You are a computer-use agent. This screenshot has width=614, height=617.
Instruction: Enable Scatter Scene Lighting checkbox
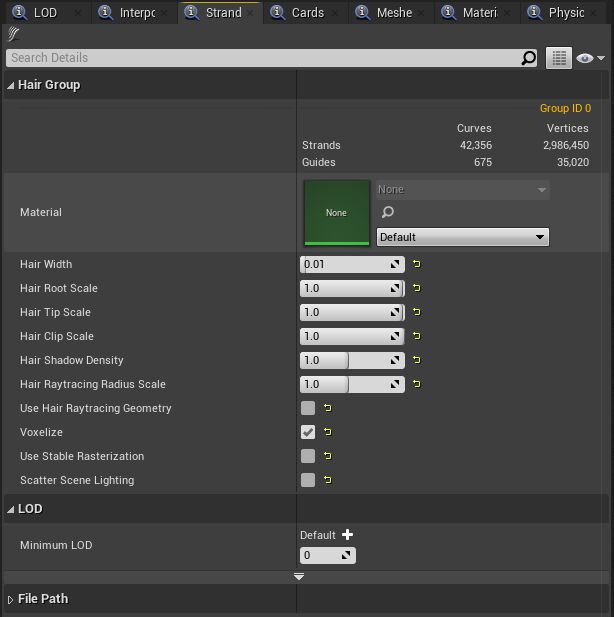(x=308, y=480)
